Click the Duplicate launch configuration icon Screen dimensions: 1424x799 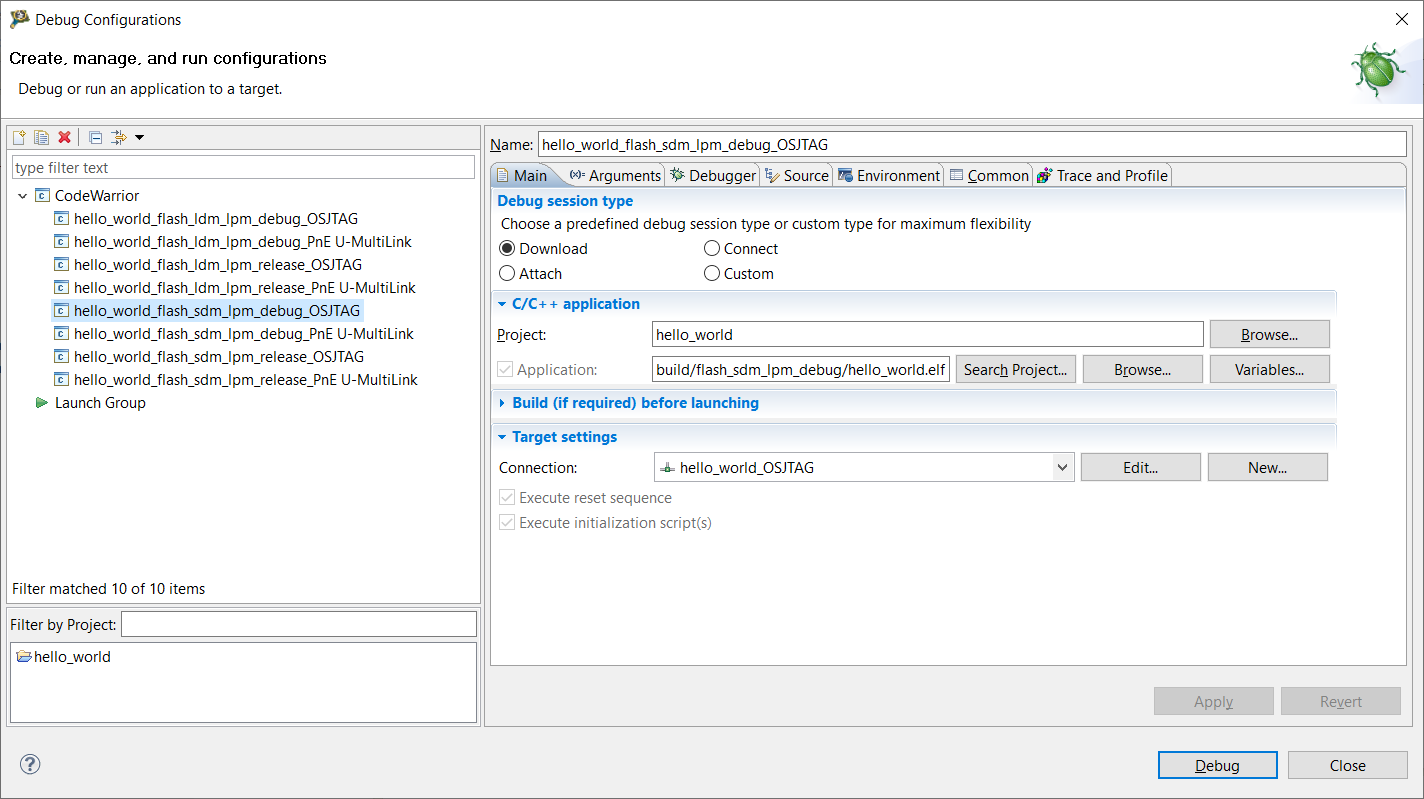pos(41,137)
